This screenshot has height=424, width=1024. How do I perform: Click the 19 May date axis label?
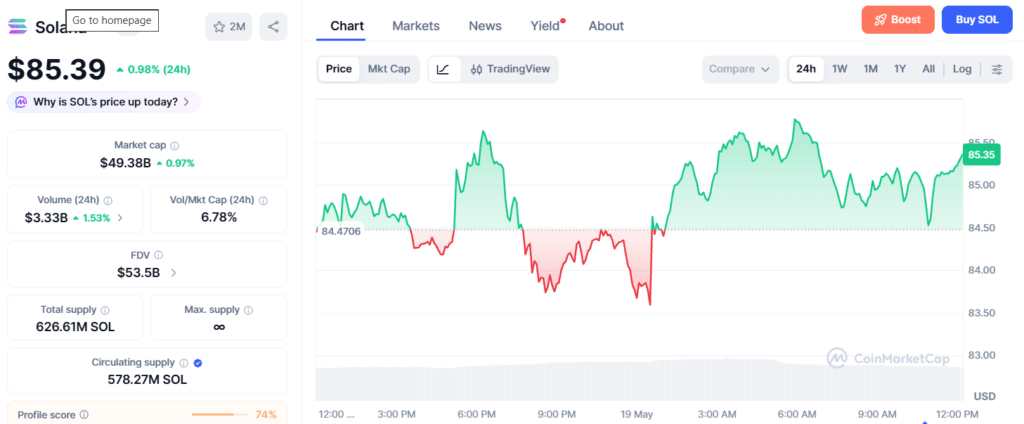pyautogui.click(x=639, y=414)
